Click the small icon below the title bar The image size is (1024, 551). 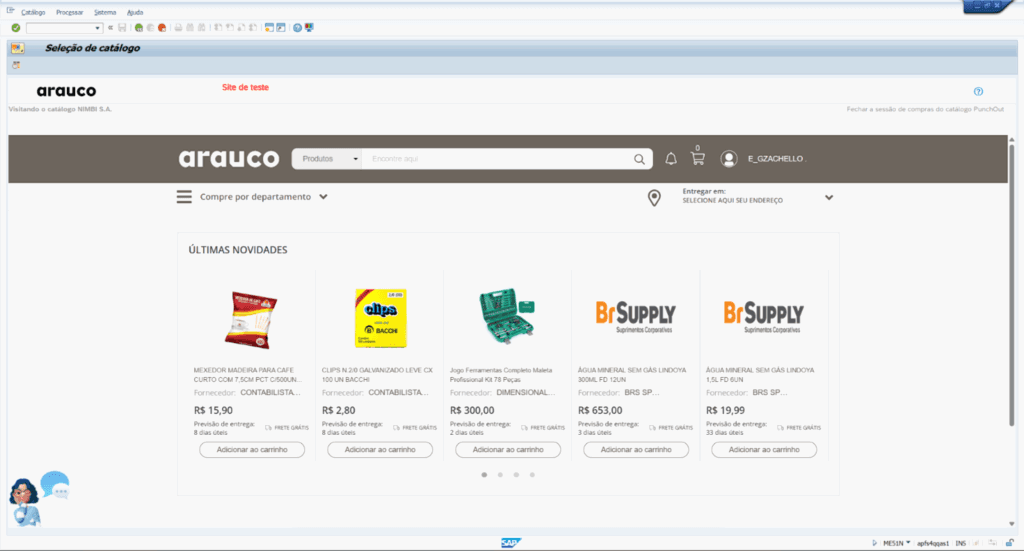click(x=16, y=65)
